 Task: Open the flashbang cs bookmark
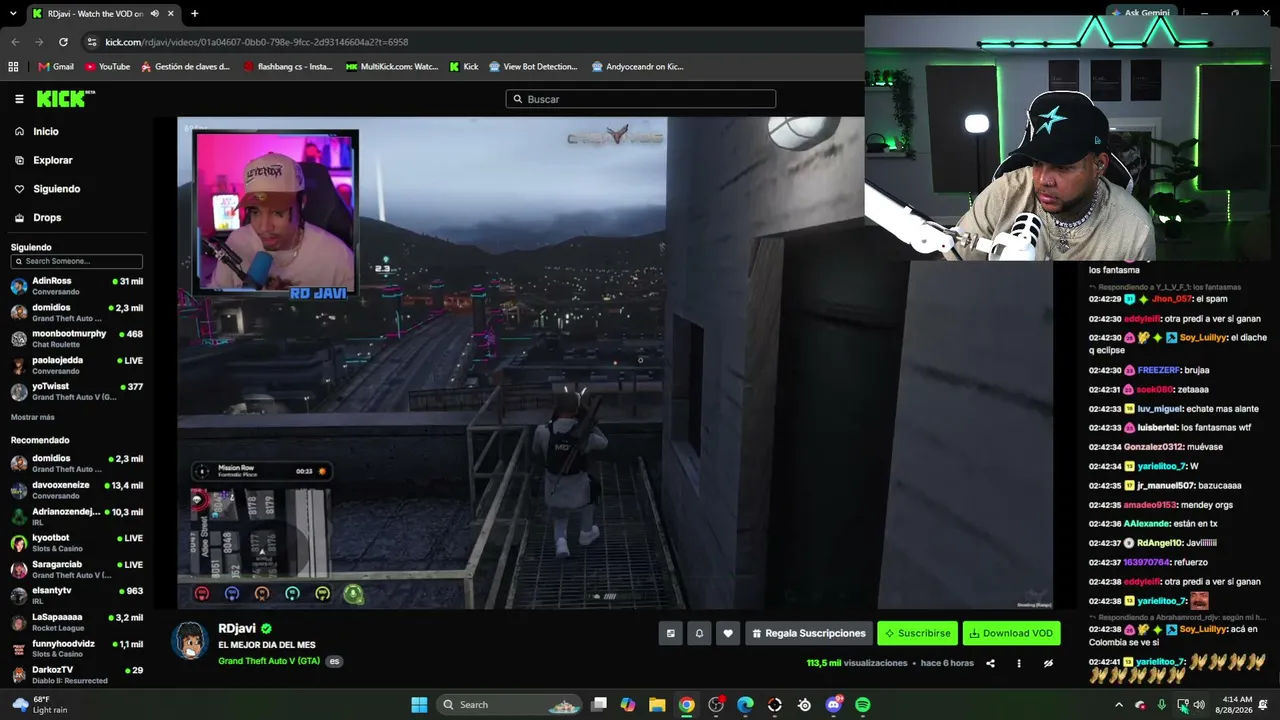point(288,67)
